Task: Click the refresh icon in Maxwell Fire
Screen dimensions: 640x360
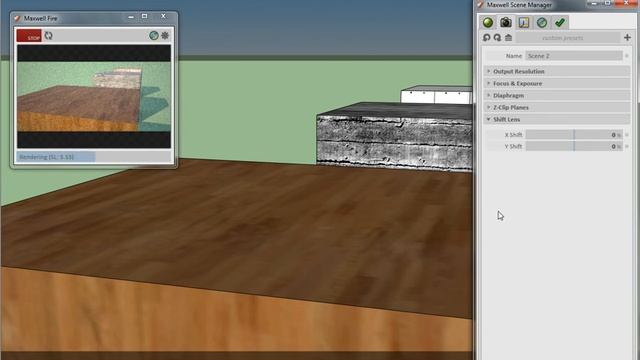Action: click(x=49, y=36)
